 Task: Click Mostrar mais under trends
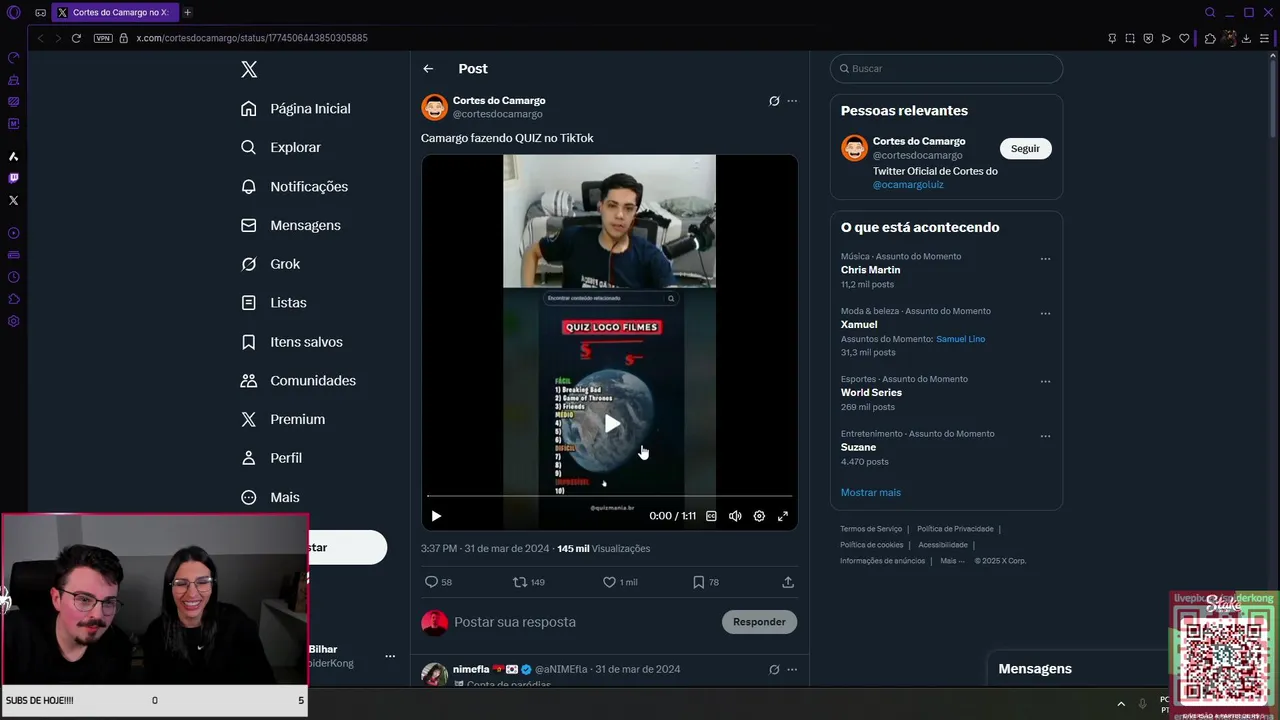coord(870,493)
